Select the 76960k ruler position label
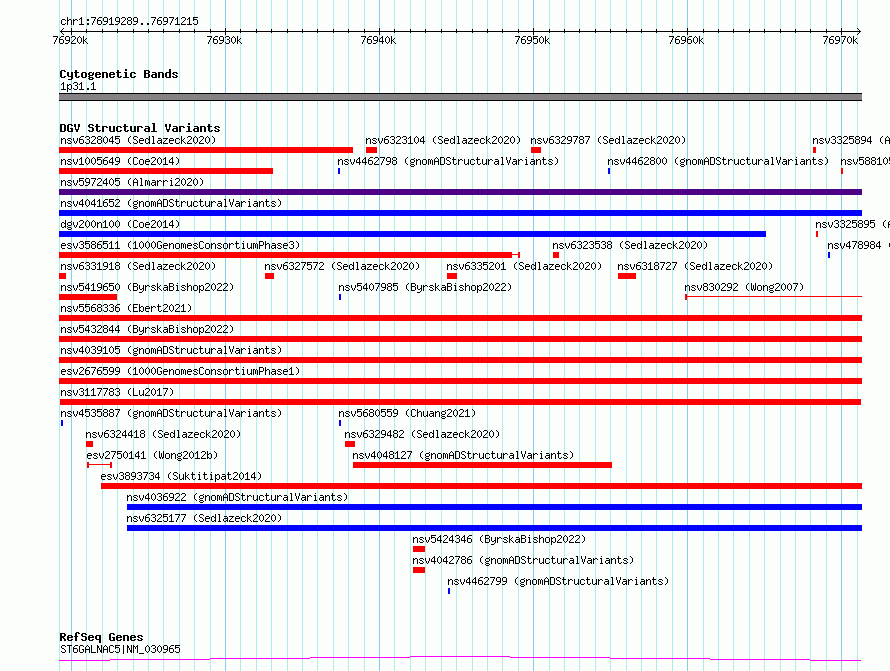The width and height of the screenshot is (890, 671). pos(686,40)
